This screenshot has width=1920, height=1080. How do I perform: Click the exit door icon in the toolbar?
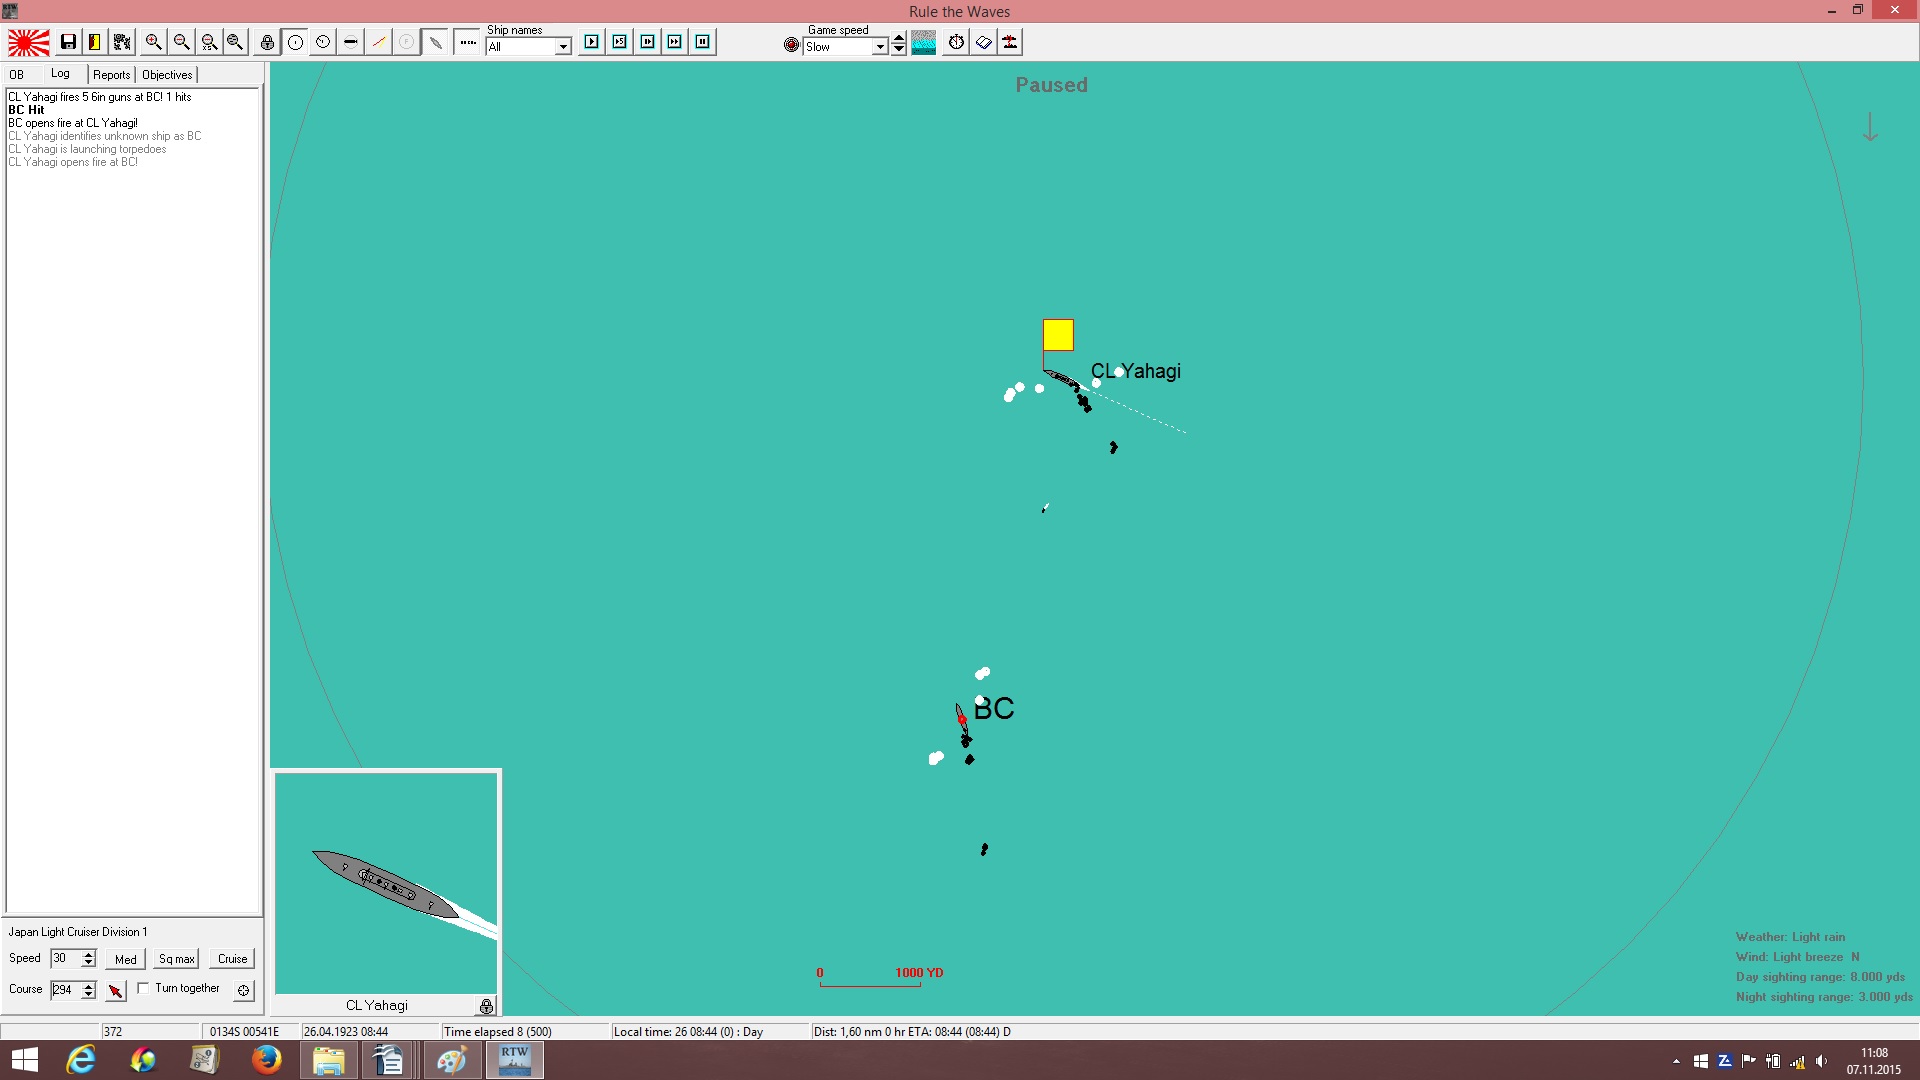[x=95, y=42]
